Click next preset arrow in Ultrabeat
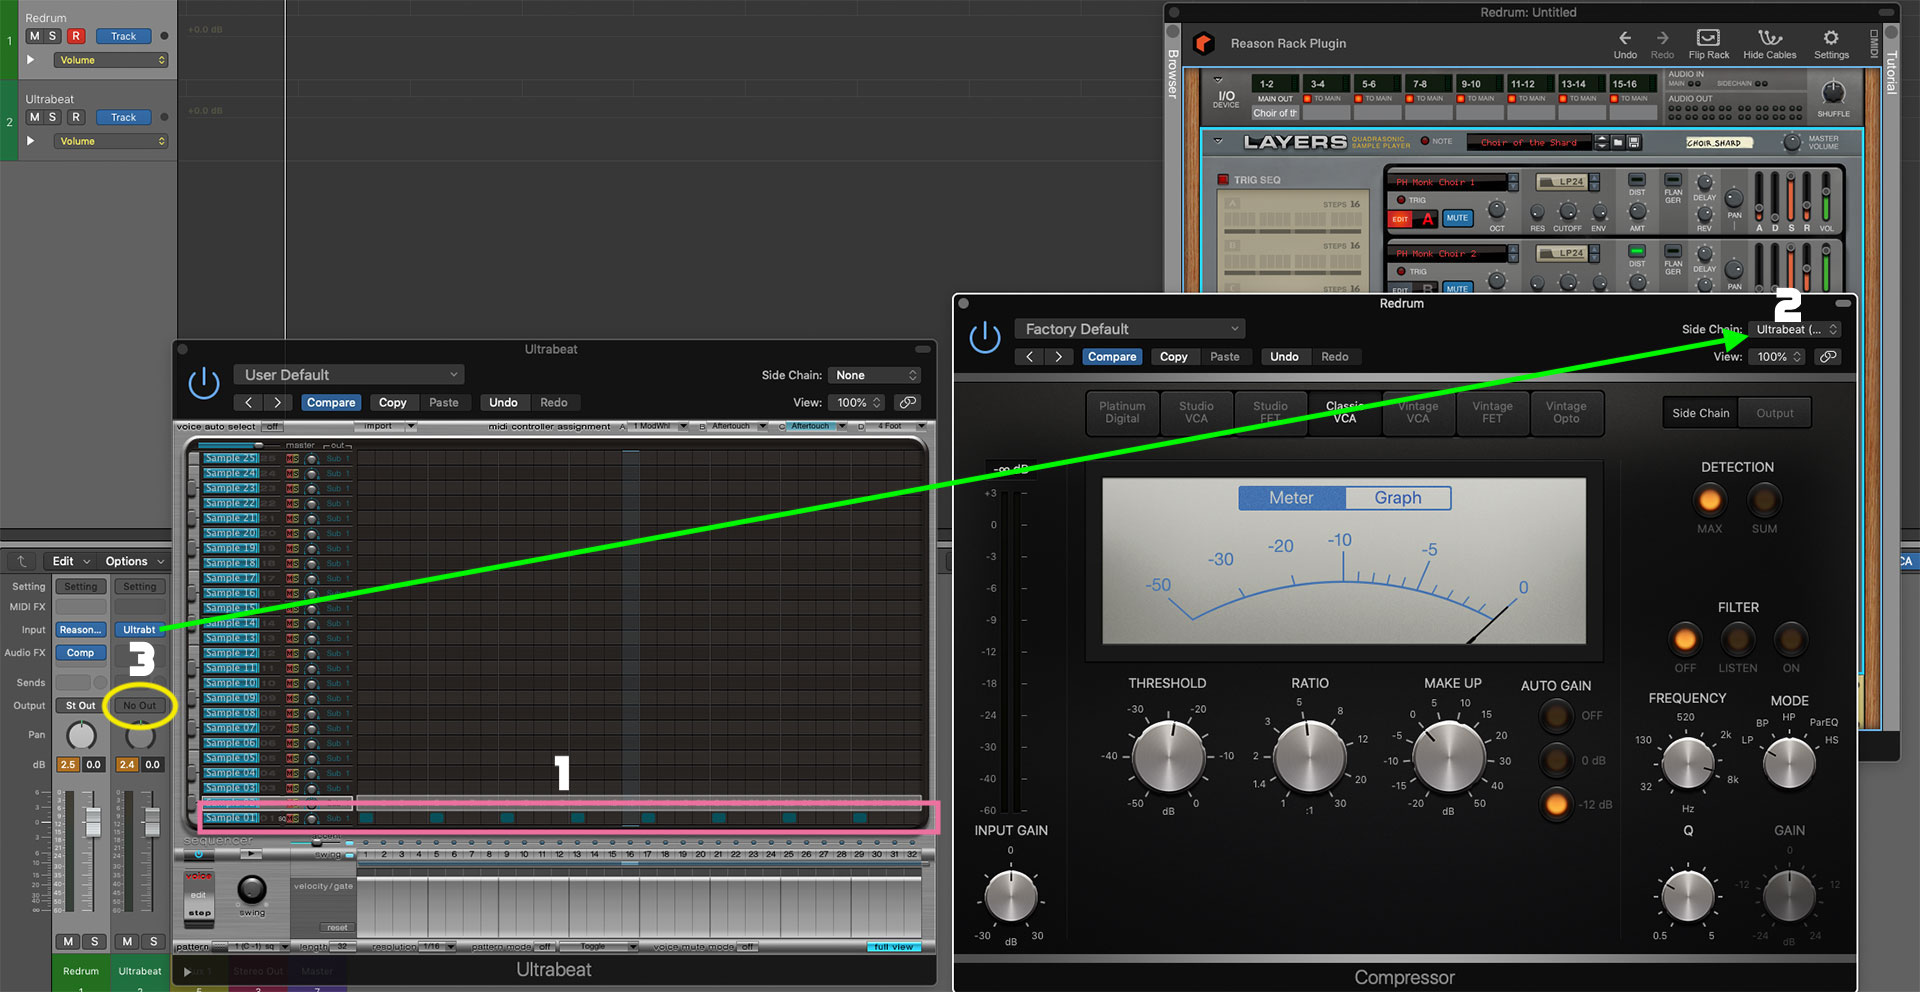This screenshot has height=993, width=1920. pos(278,403)
